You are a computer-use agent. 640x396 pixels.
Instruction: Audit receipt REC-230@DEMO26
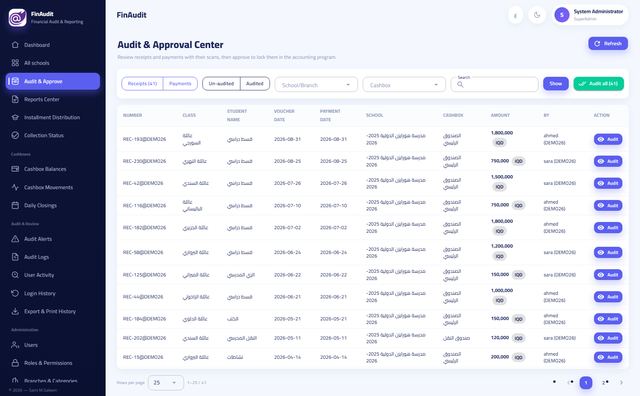click(608, 161)
